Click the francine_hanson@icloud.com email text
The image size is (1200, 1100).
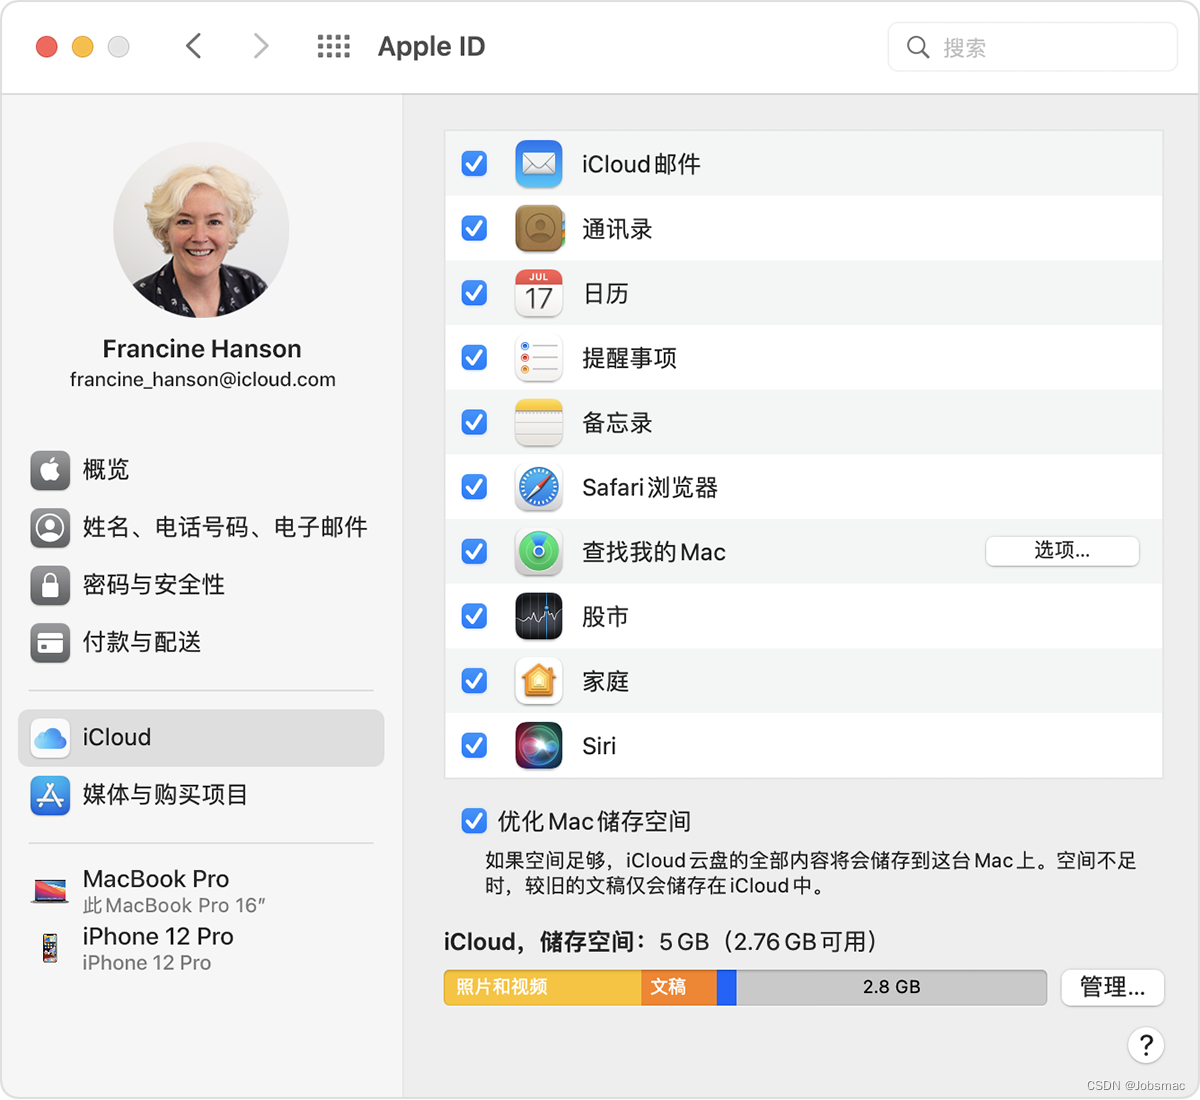[203, 380]
